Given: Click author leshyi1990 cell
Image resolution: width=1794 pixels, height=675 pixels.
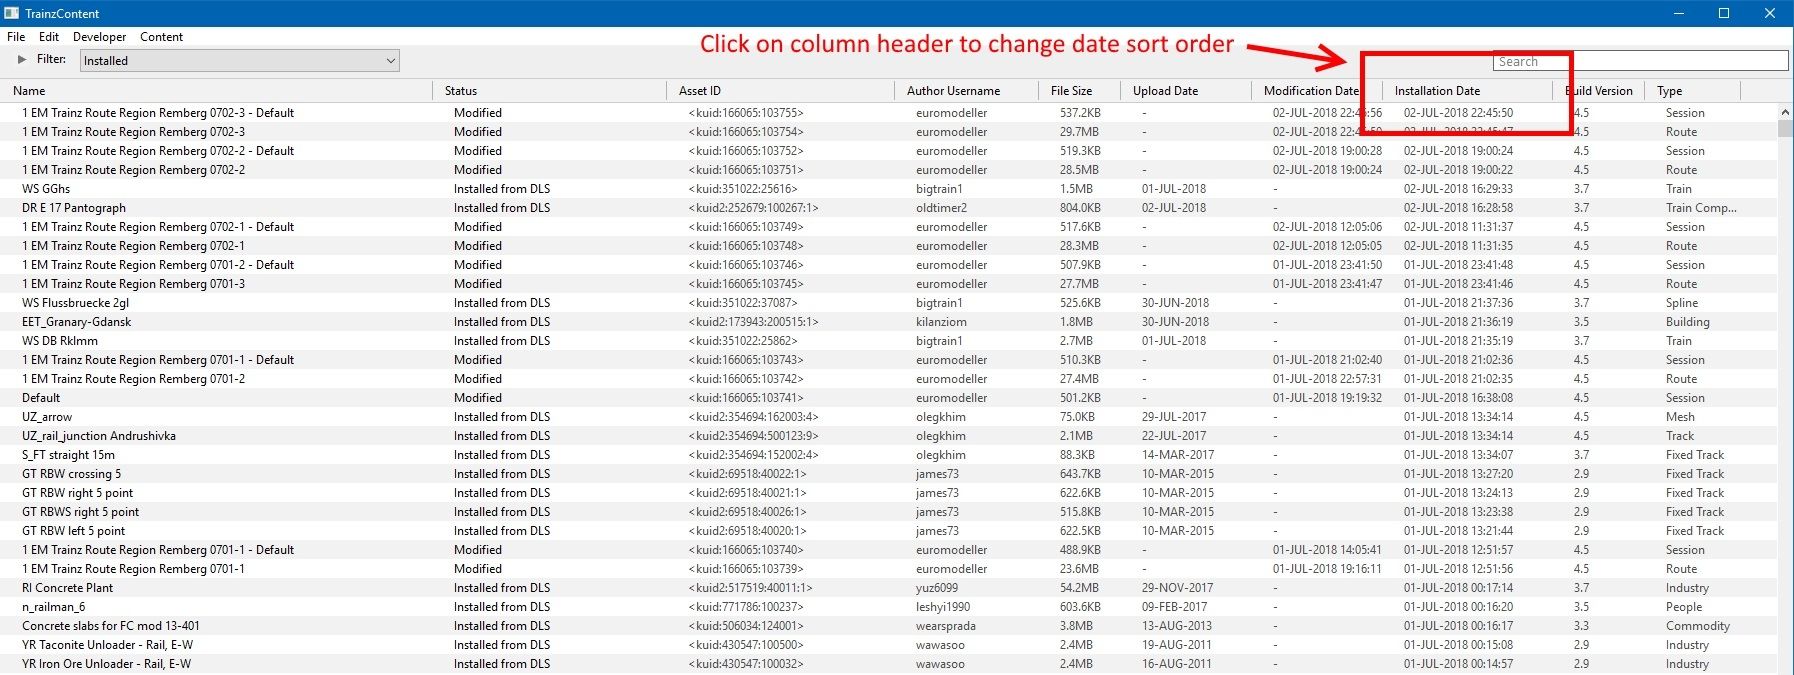Looking at the screenshot, I should 943,607.
